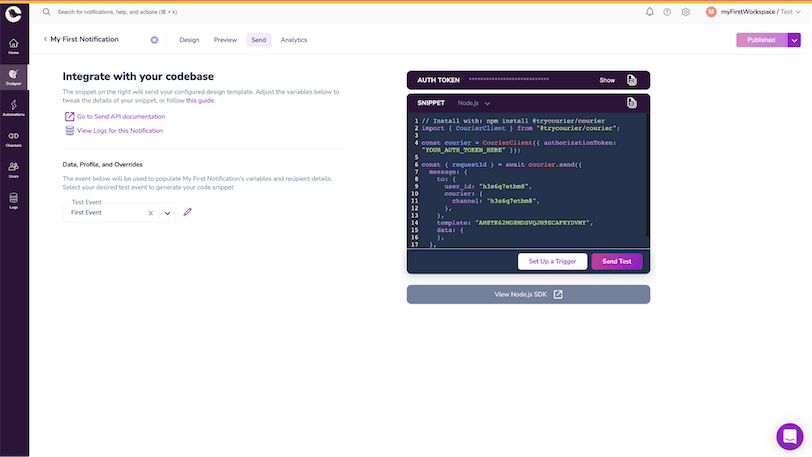This screenshot has height=457, width=812.
Task: Edit the test event with pencil icon
Action: pos(187,212)
